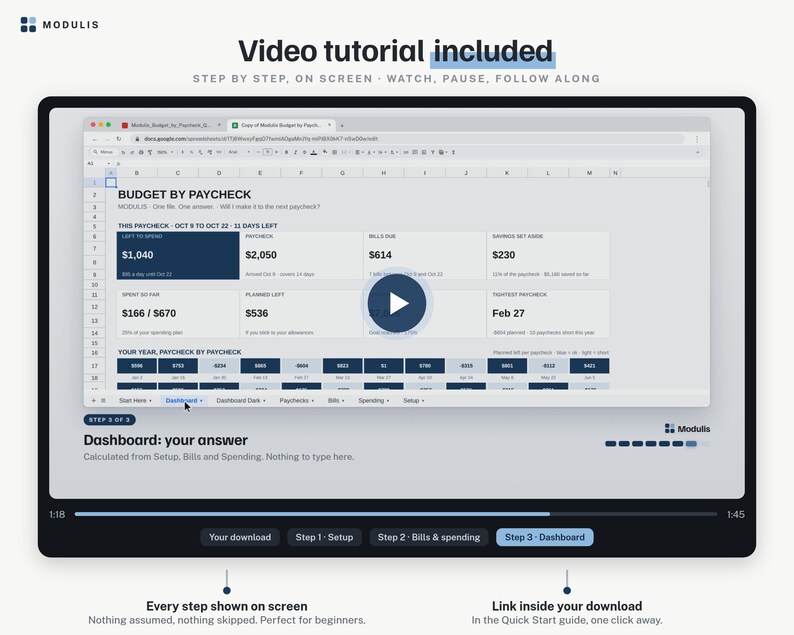
Task: Click the insert link icon
Action: 406,152
